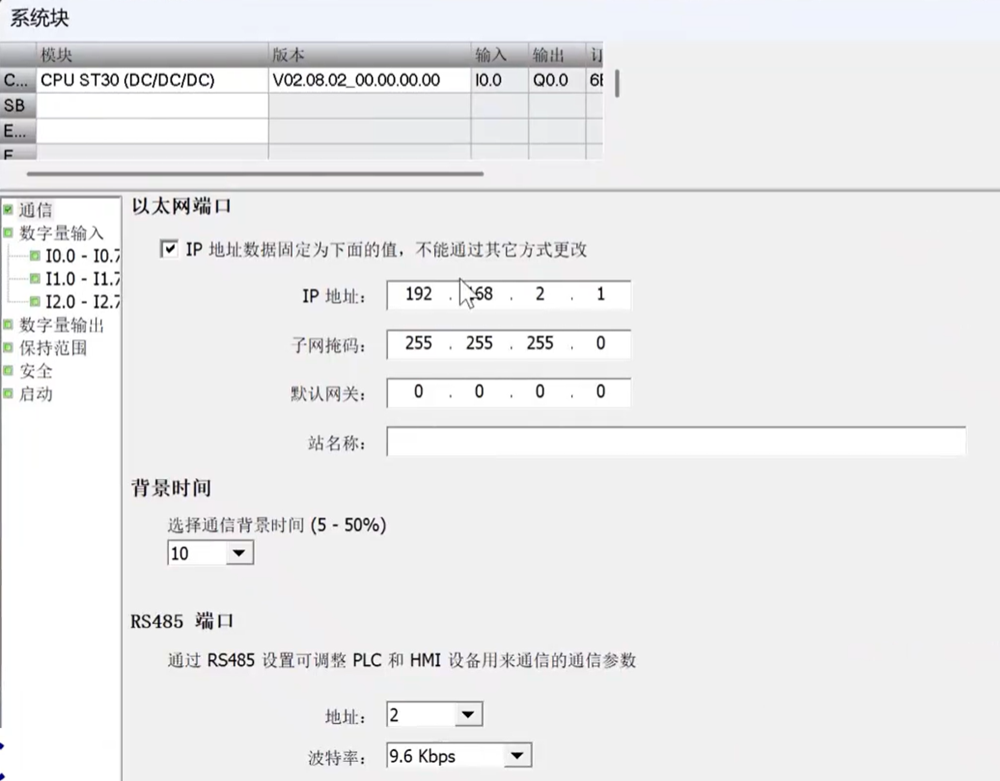Click the green icon beside I0.0 - I0.7
The height and width of the screenshot is (781, 1000).
point(35,256)
